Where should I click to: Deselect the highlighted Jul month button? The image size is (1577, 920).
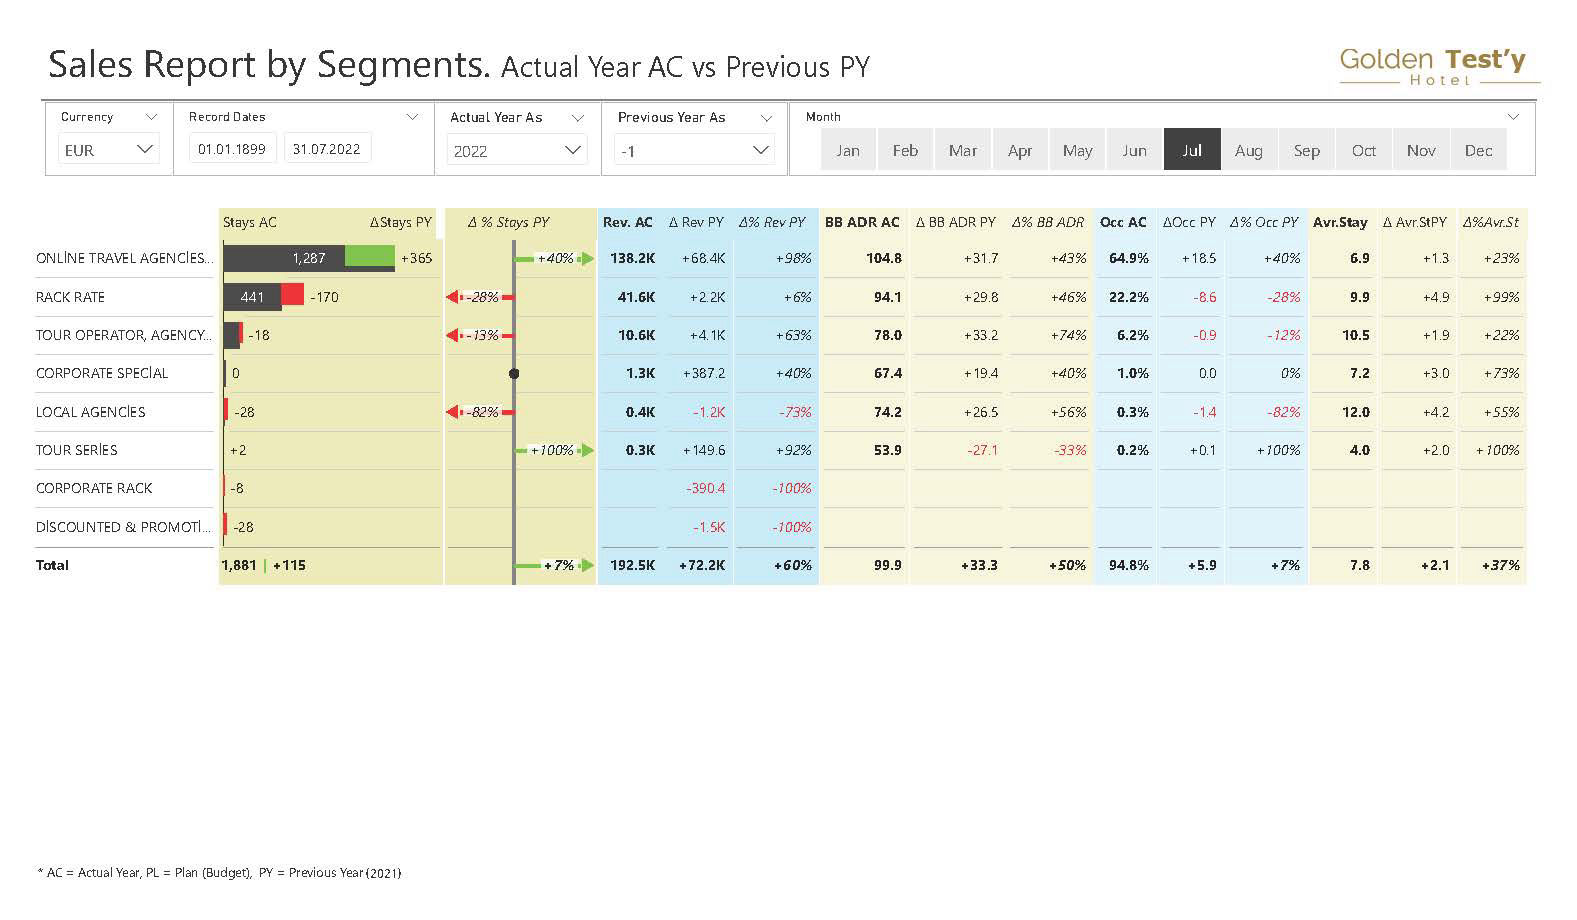point(1192,150)
